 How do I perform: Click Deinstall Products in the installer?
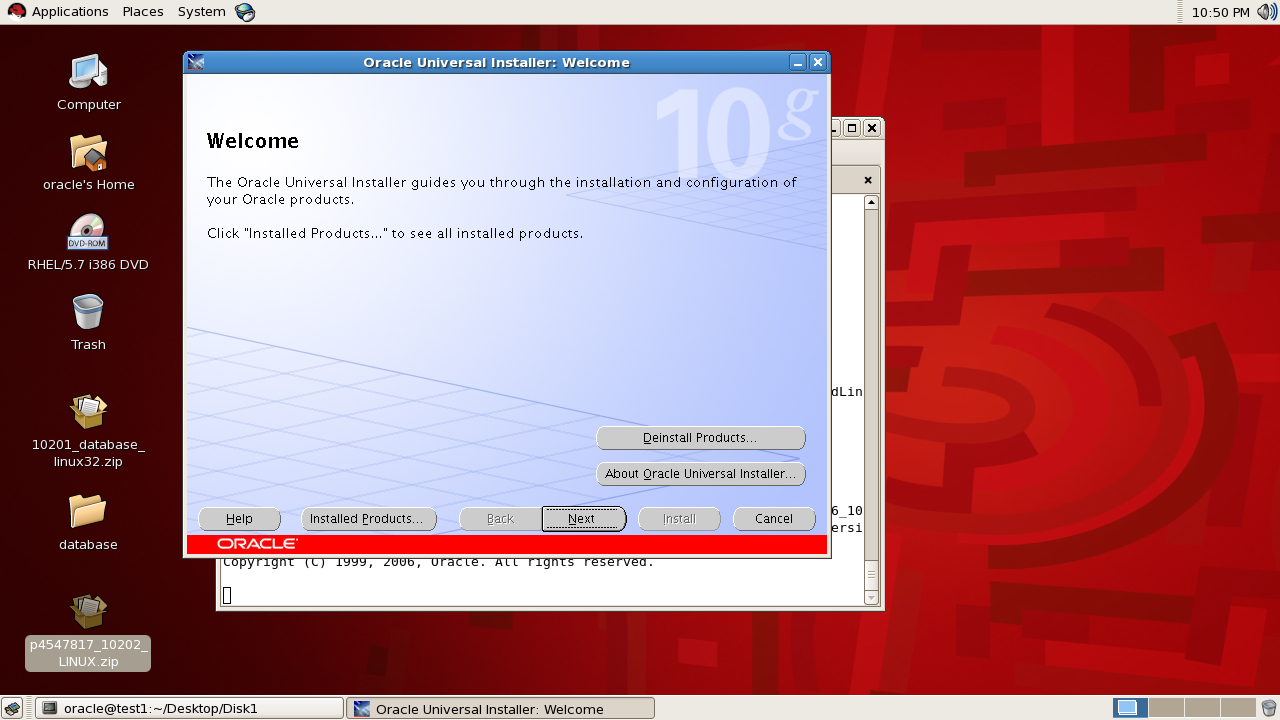[x=700, y=438]
